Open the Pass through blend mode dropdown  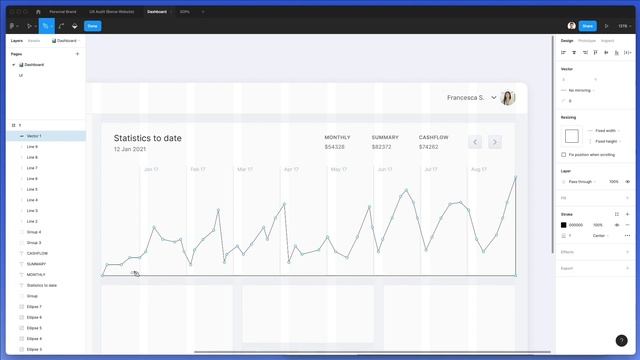point(580,182)
